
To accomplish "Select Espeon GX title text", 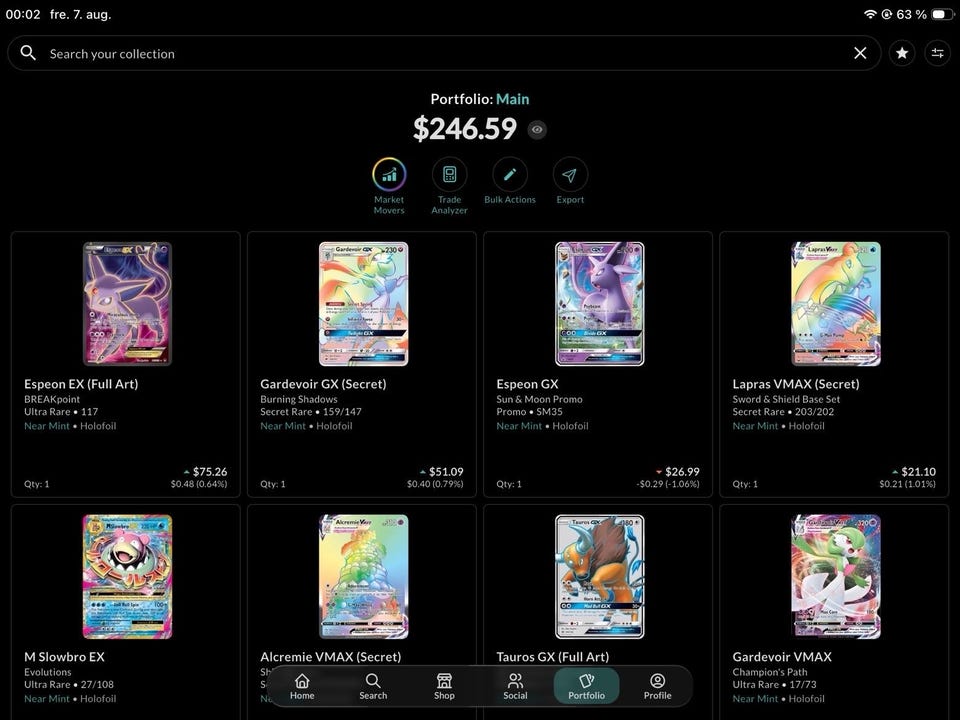I will pyautogui.click(x=527, y=384).
